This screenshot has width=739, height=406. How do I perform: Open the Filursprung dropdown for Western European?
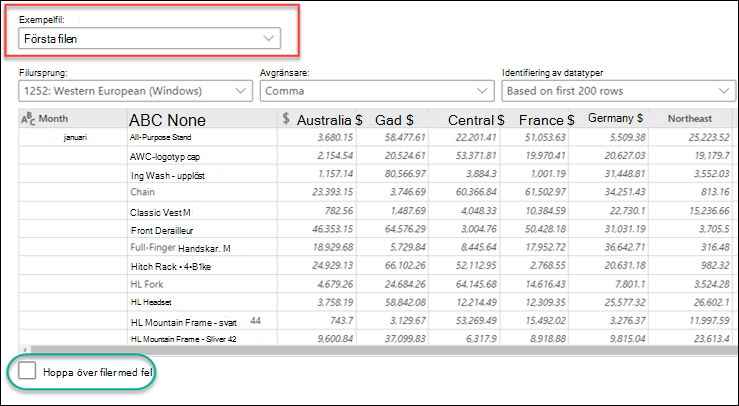pyautogui.click(x=135, y=91)
